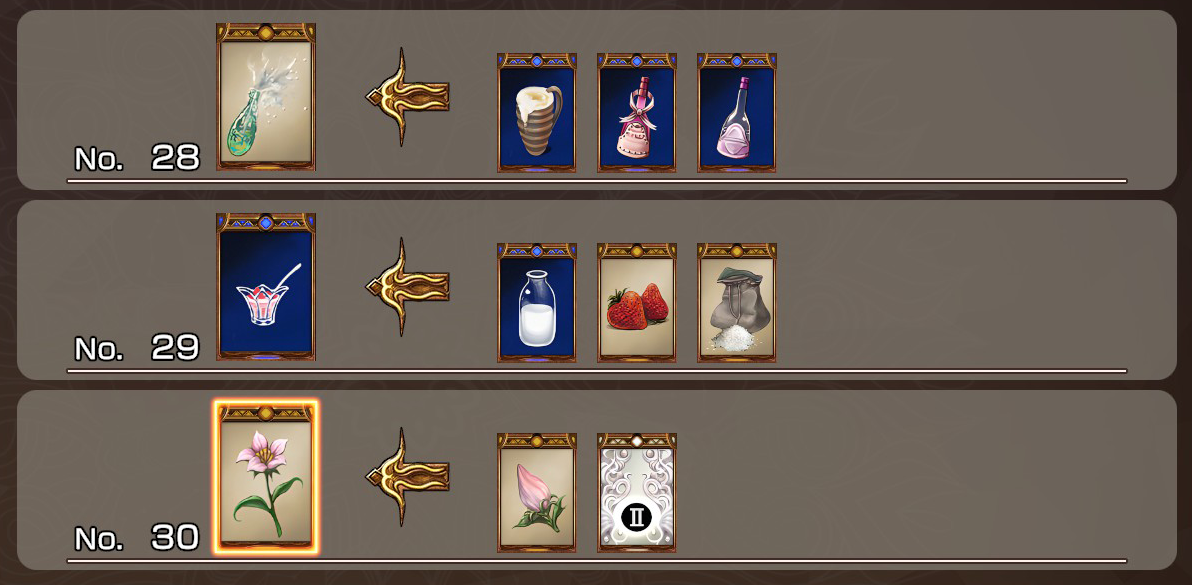The height and width of the screenshot is (585, 1192).
Task: Open the white card marked II
Action: click(637, 492)
